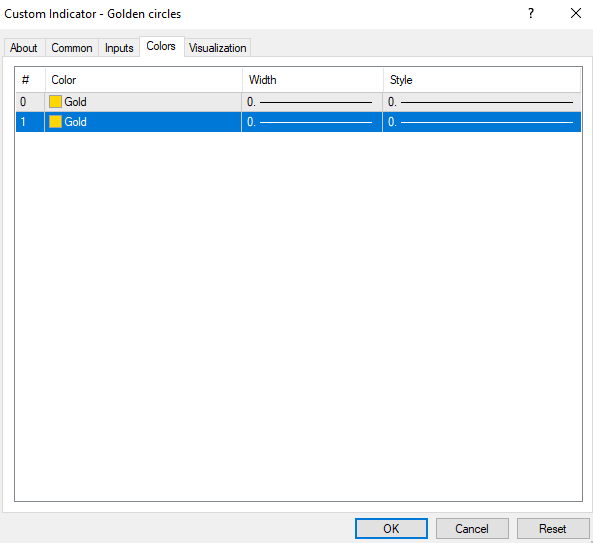Go to the Visualization tab
The image size is (593, 543).
217,48
